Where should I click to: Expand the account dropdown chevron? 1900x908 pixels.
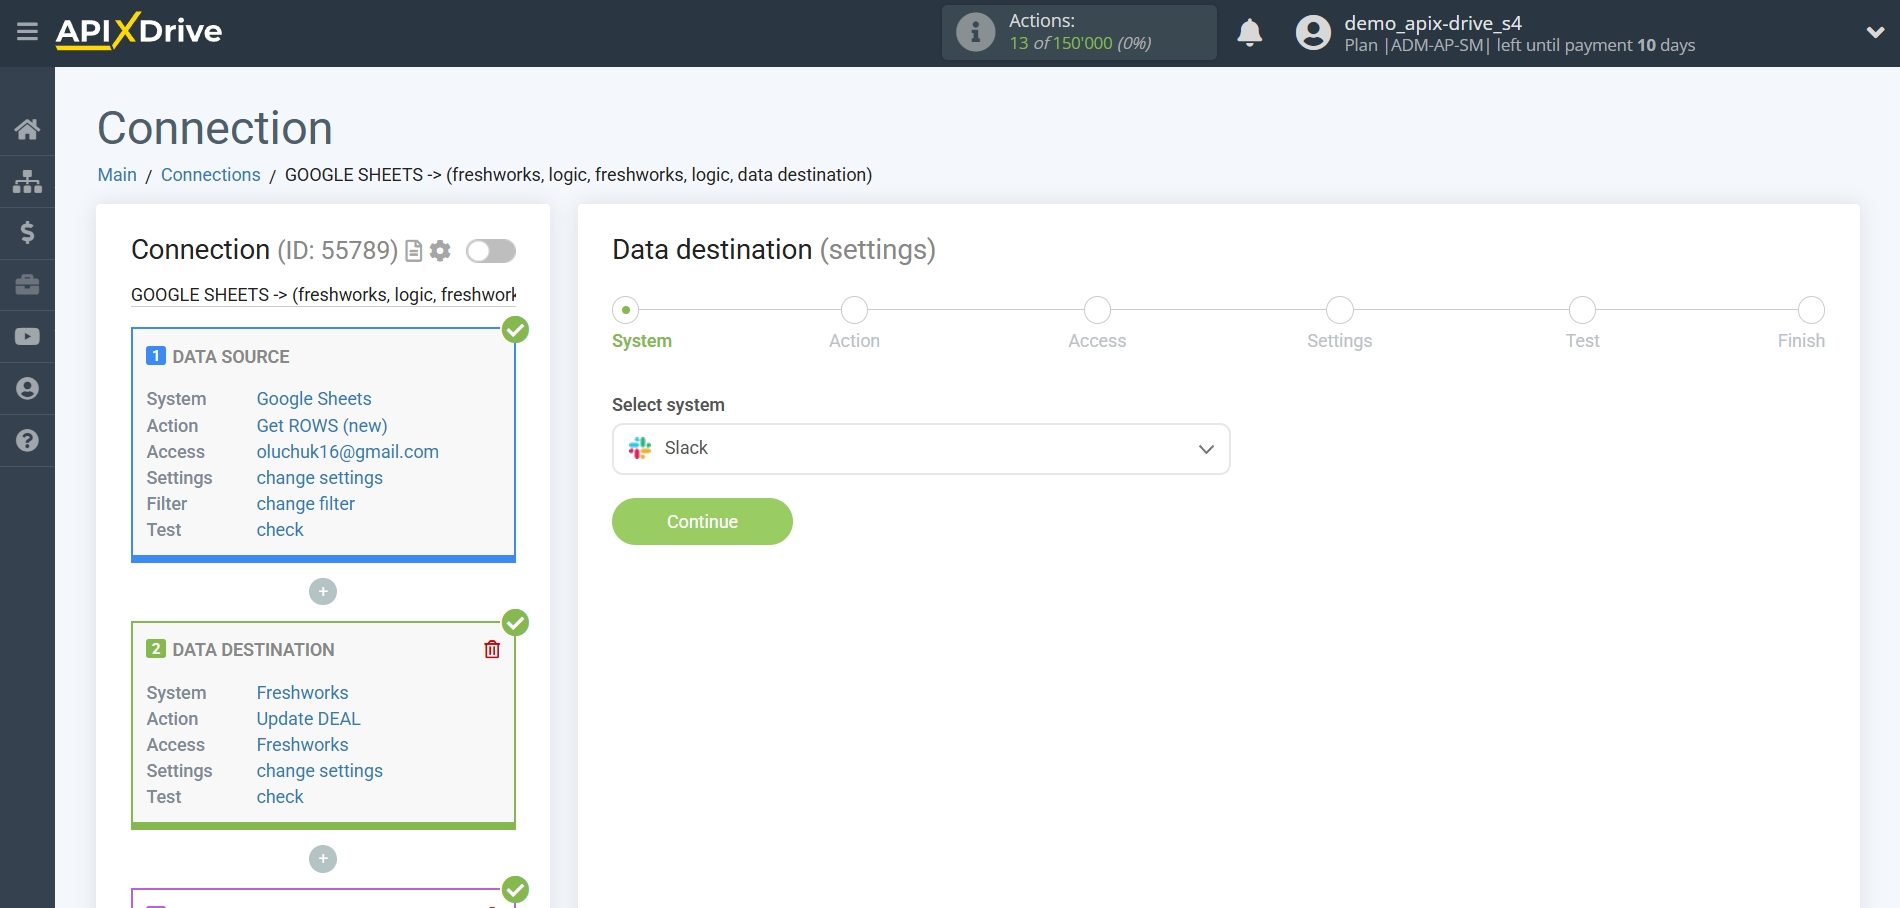[x=1875, y=33]
